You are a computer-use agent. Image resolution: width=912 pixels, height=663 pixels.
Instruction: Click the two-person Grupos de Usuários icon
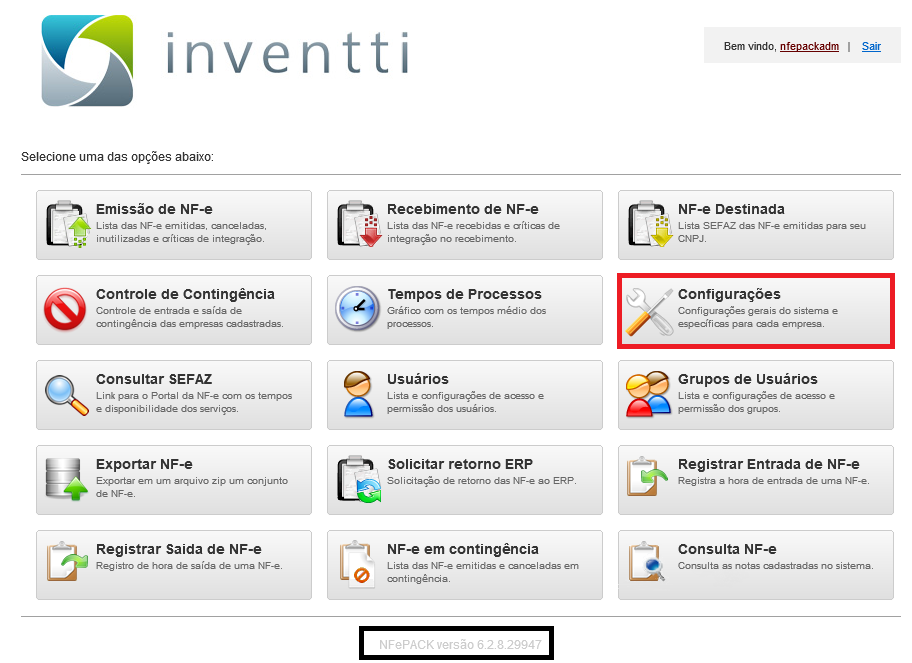649,395
